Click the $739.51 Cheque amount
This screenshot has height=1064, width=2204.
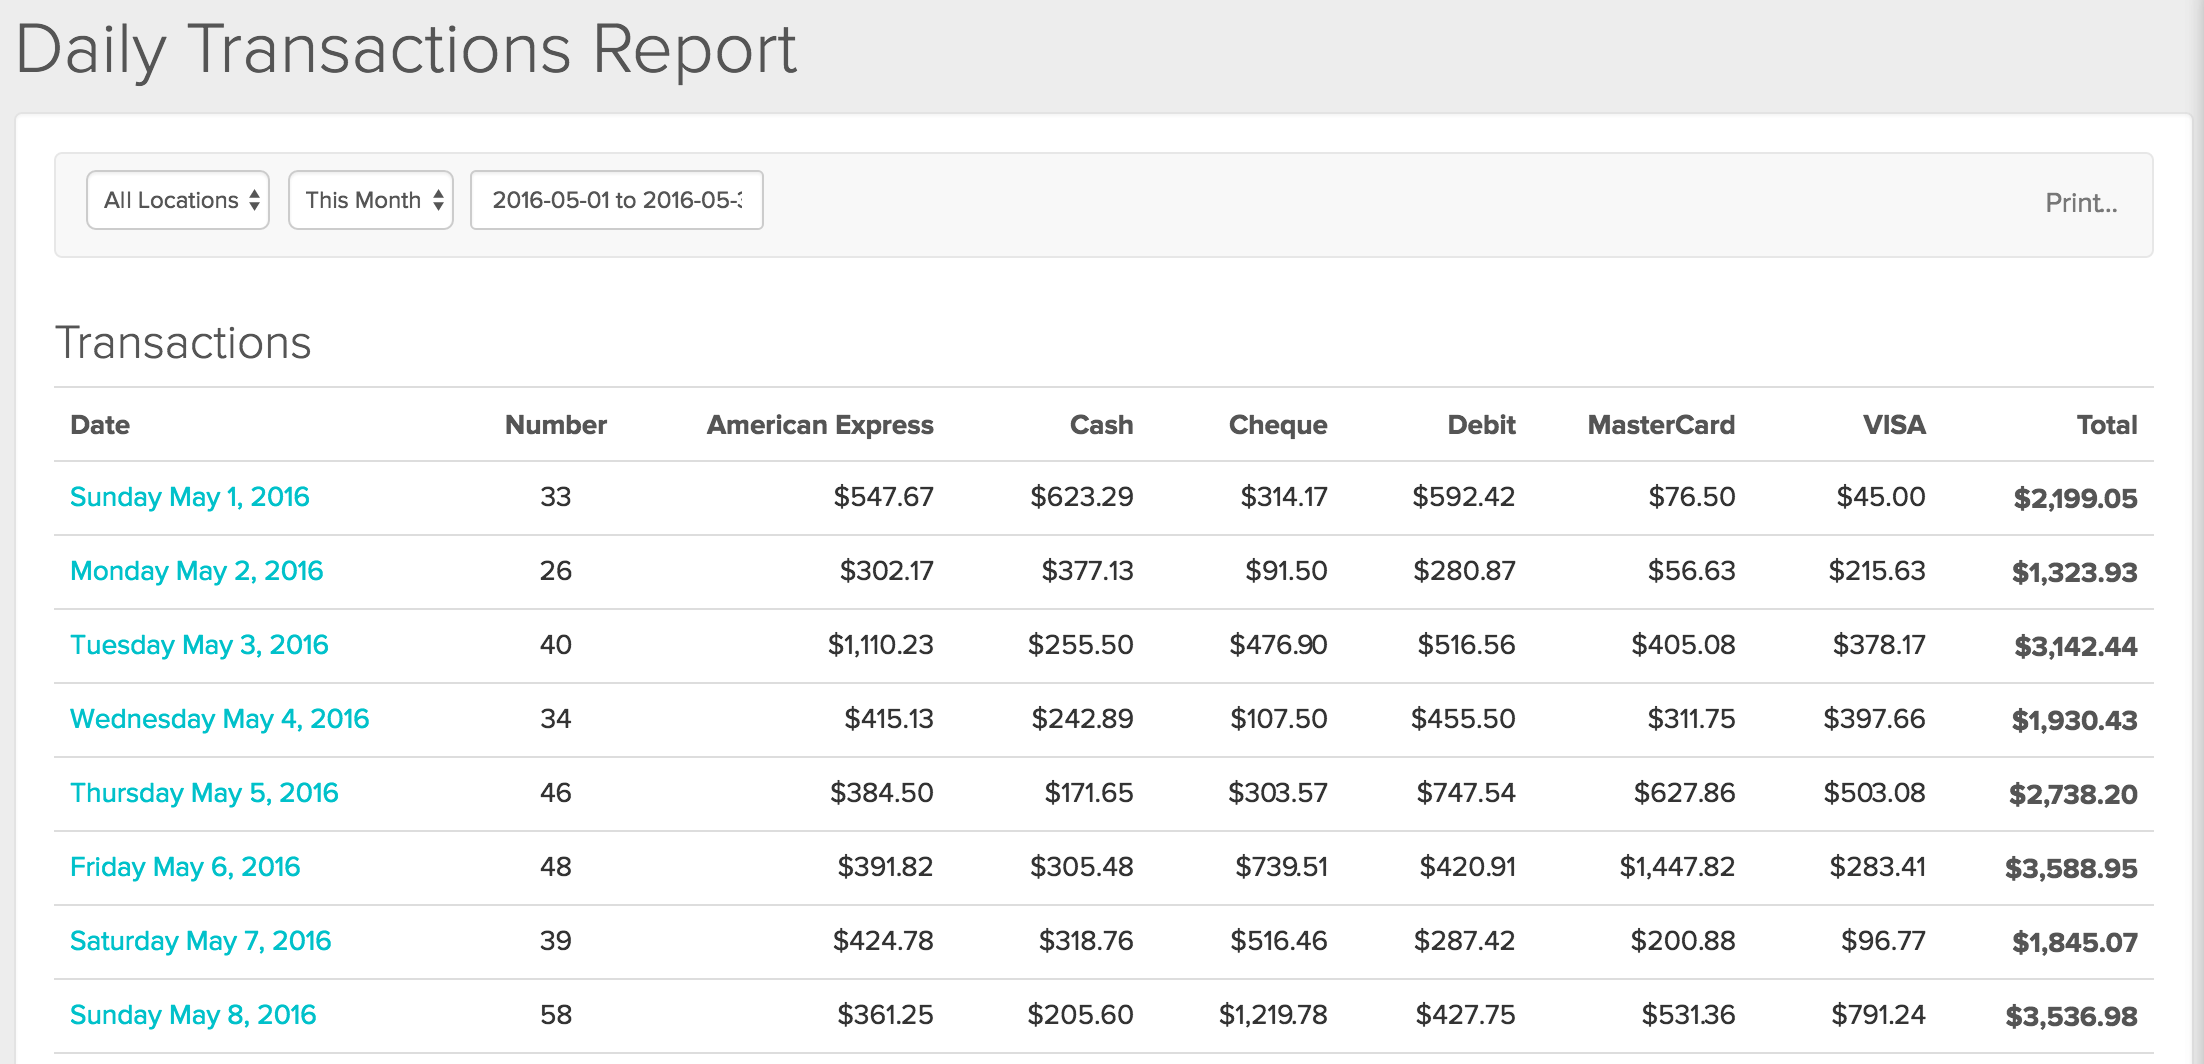click(x=1281, y=867)
